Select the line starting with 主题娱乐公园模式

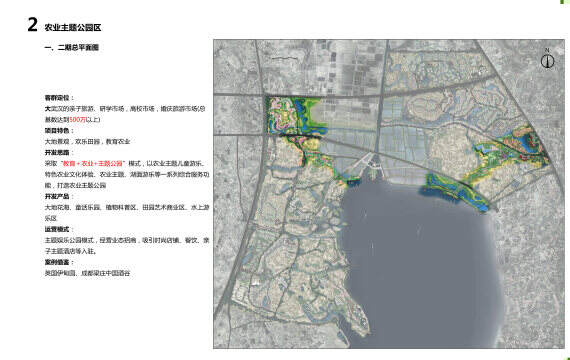[127, 240]
